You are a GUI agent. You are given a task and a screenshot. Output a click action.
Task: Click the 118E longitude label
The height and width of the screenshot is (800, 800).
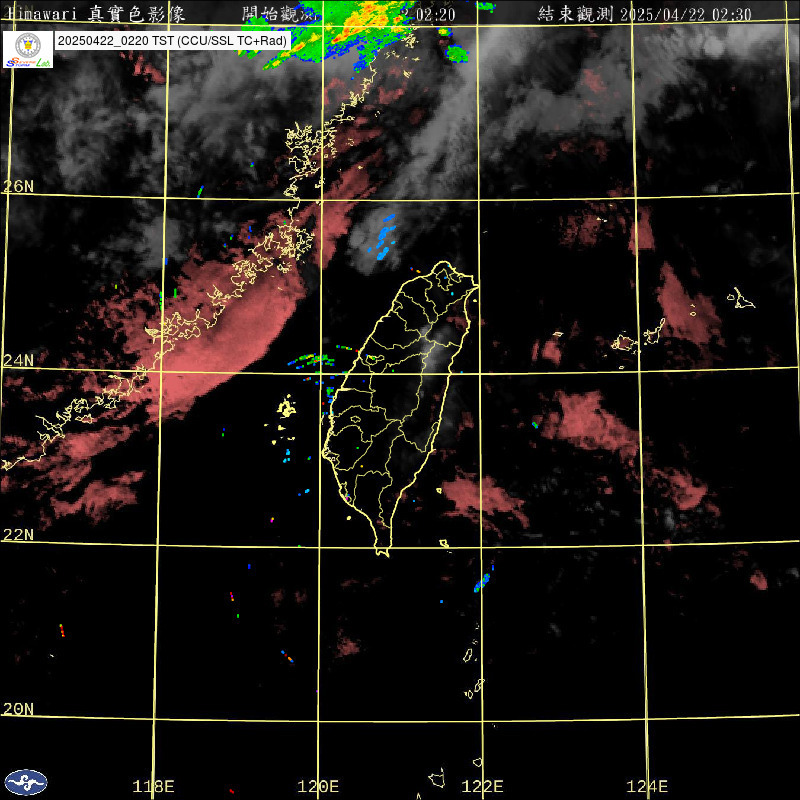(x=154, y=786)
